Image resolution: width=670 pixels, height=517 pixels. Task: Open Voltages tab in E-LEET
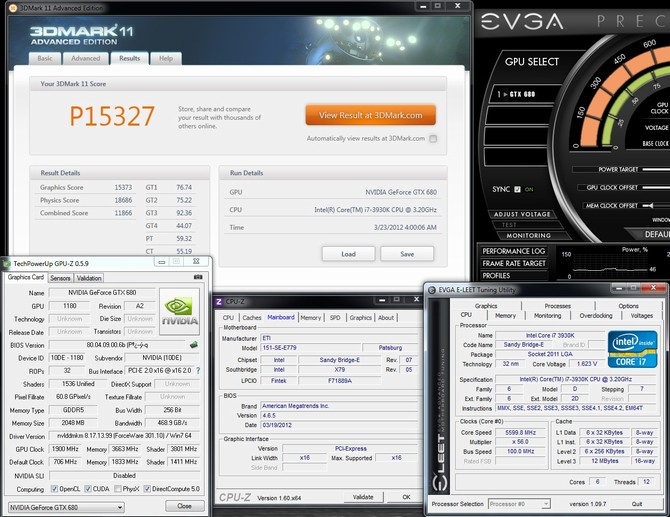(x=642, y=316)
